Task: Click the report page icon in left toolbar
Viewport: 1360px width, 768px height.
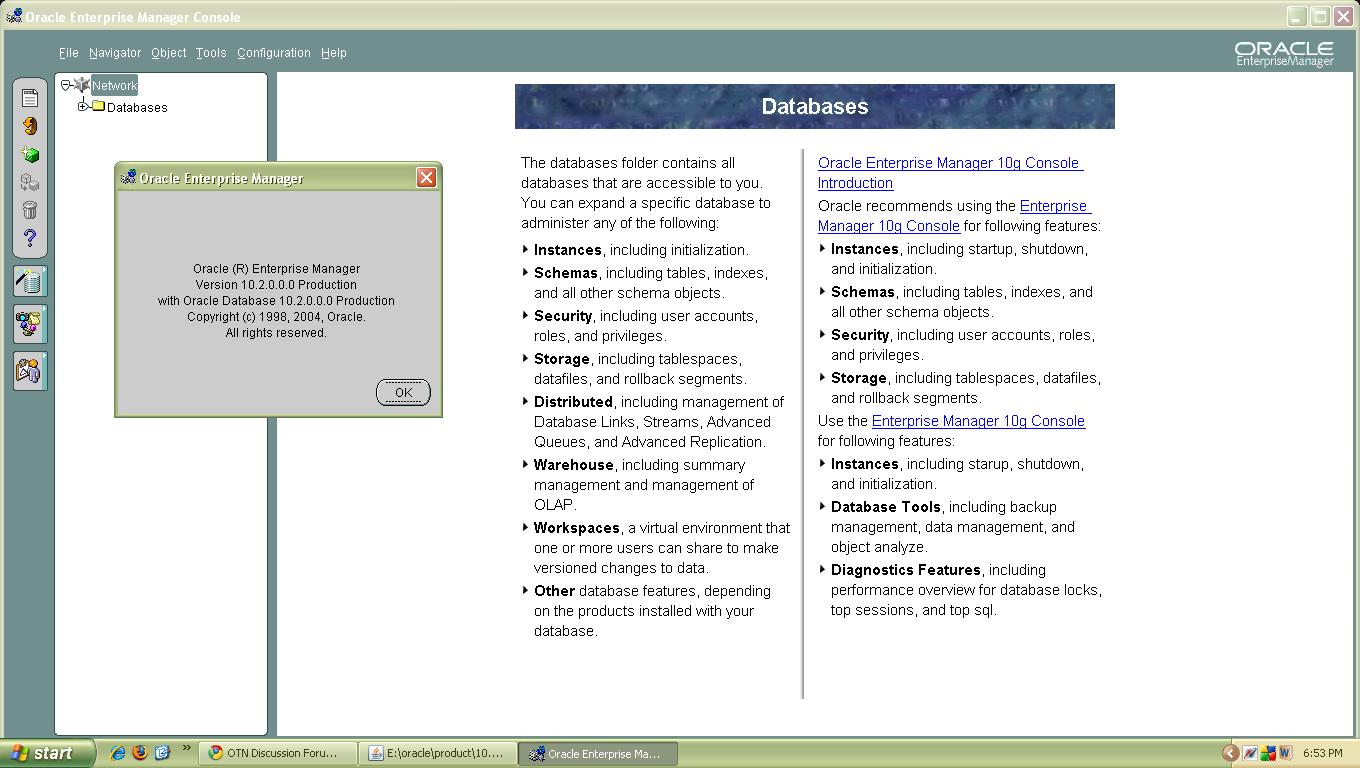Action: click(x=30, y=98)
